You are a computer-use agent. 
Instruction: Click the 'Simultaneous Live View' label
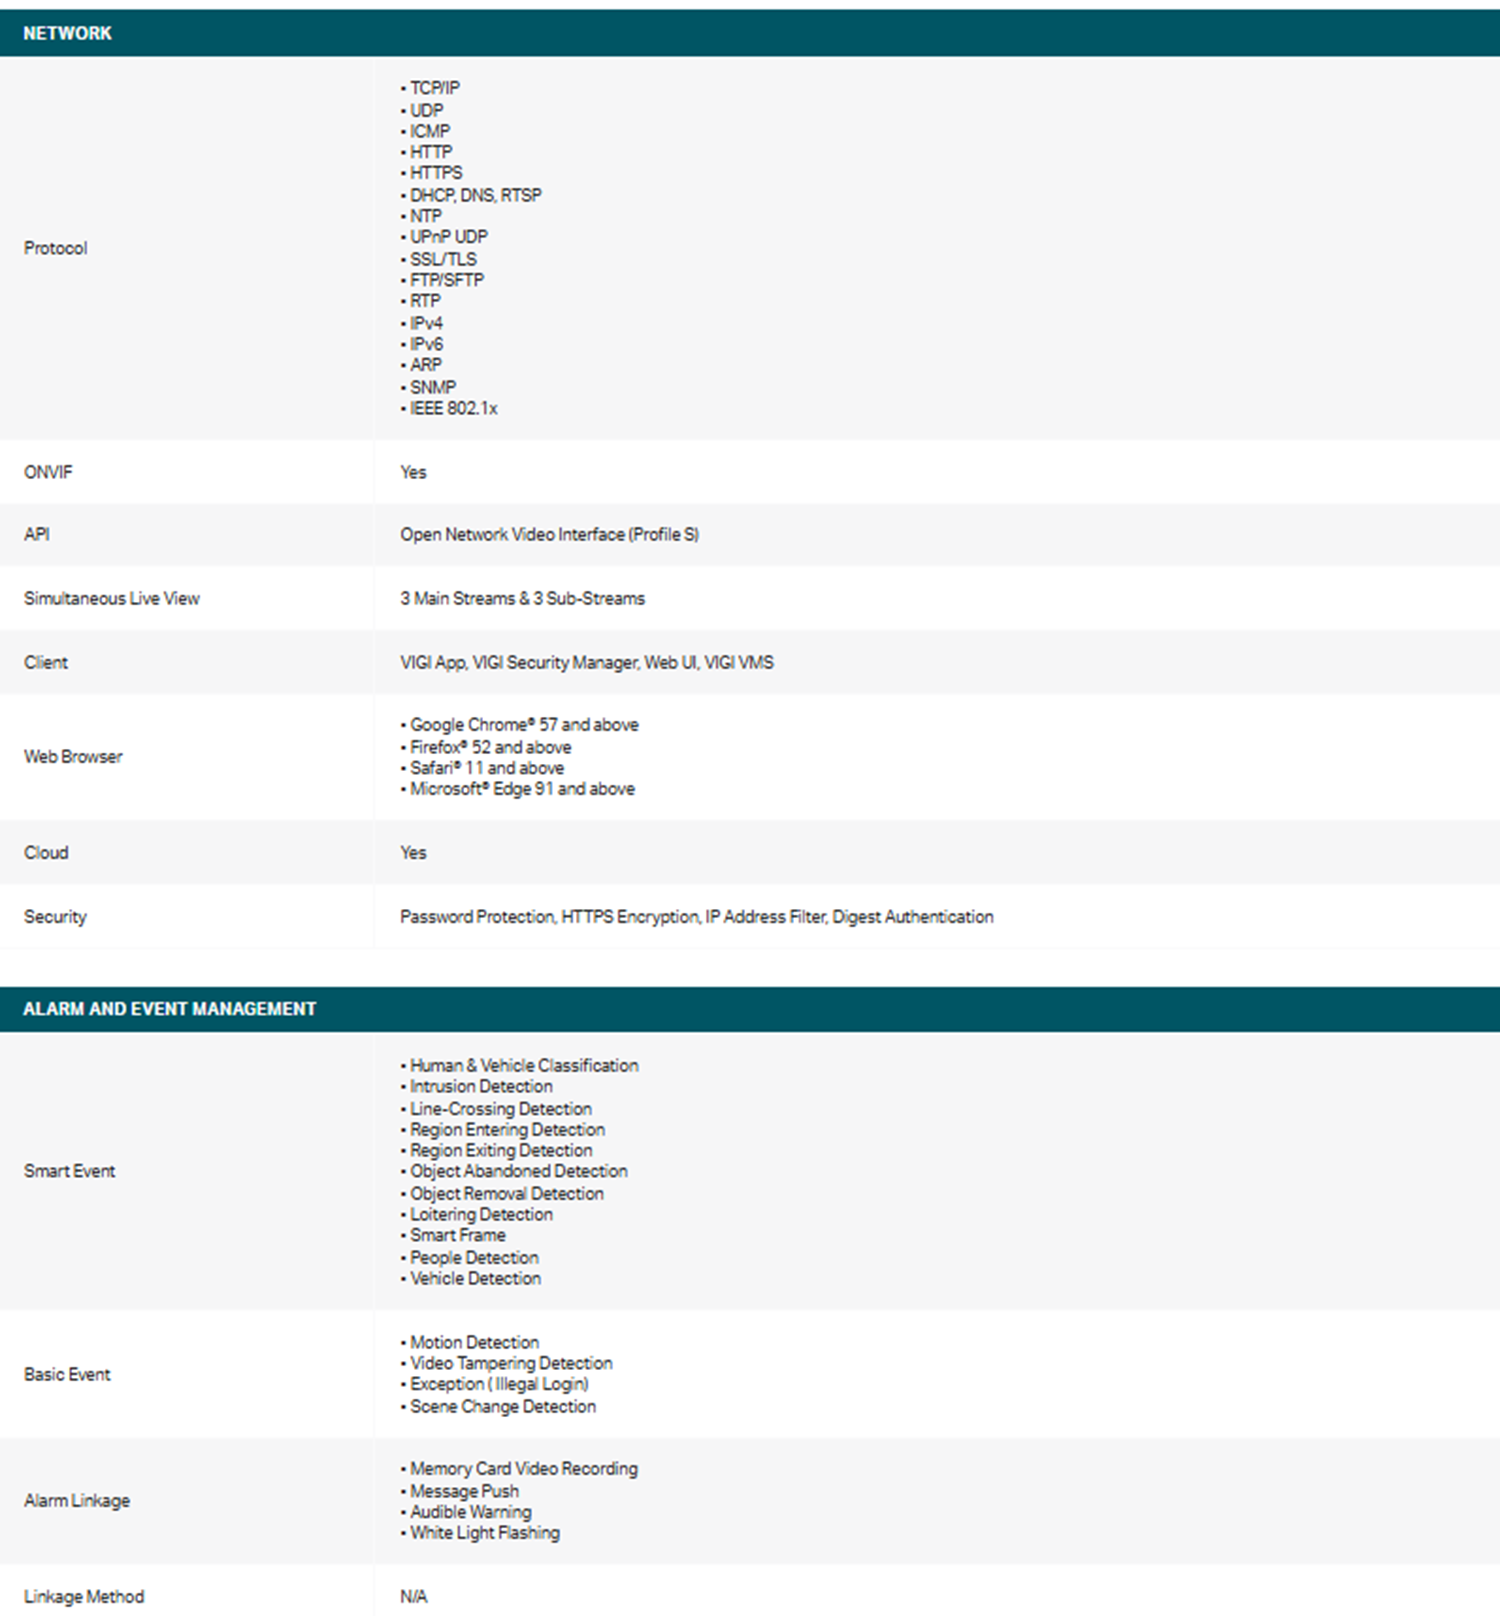(x=112, y=598)
